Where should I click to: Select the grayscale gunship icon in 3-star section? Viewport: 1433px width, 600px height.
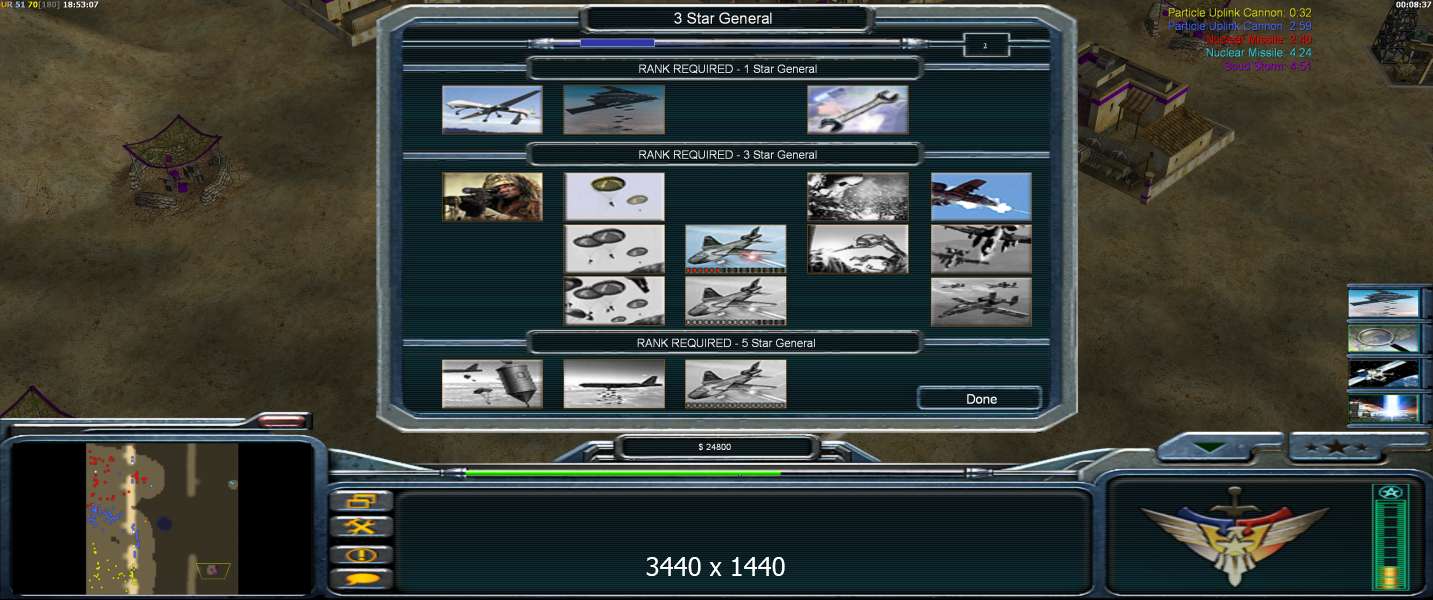pos(736,301)
